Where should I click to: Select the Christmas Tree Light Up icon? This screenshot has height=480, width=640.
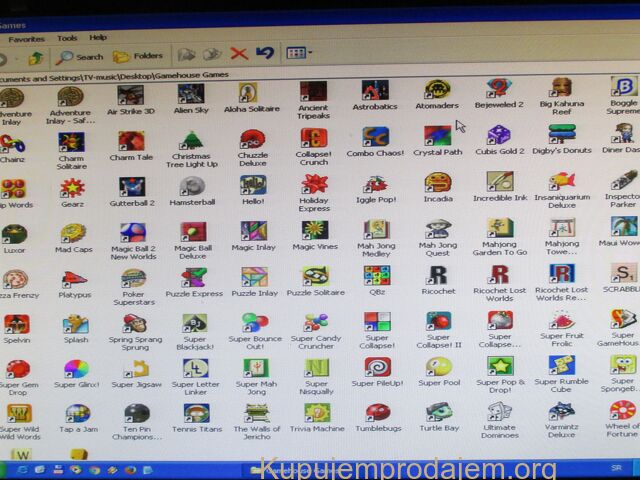(x=191, y=141)
